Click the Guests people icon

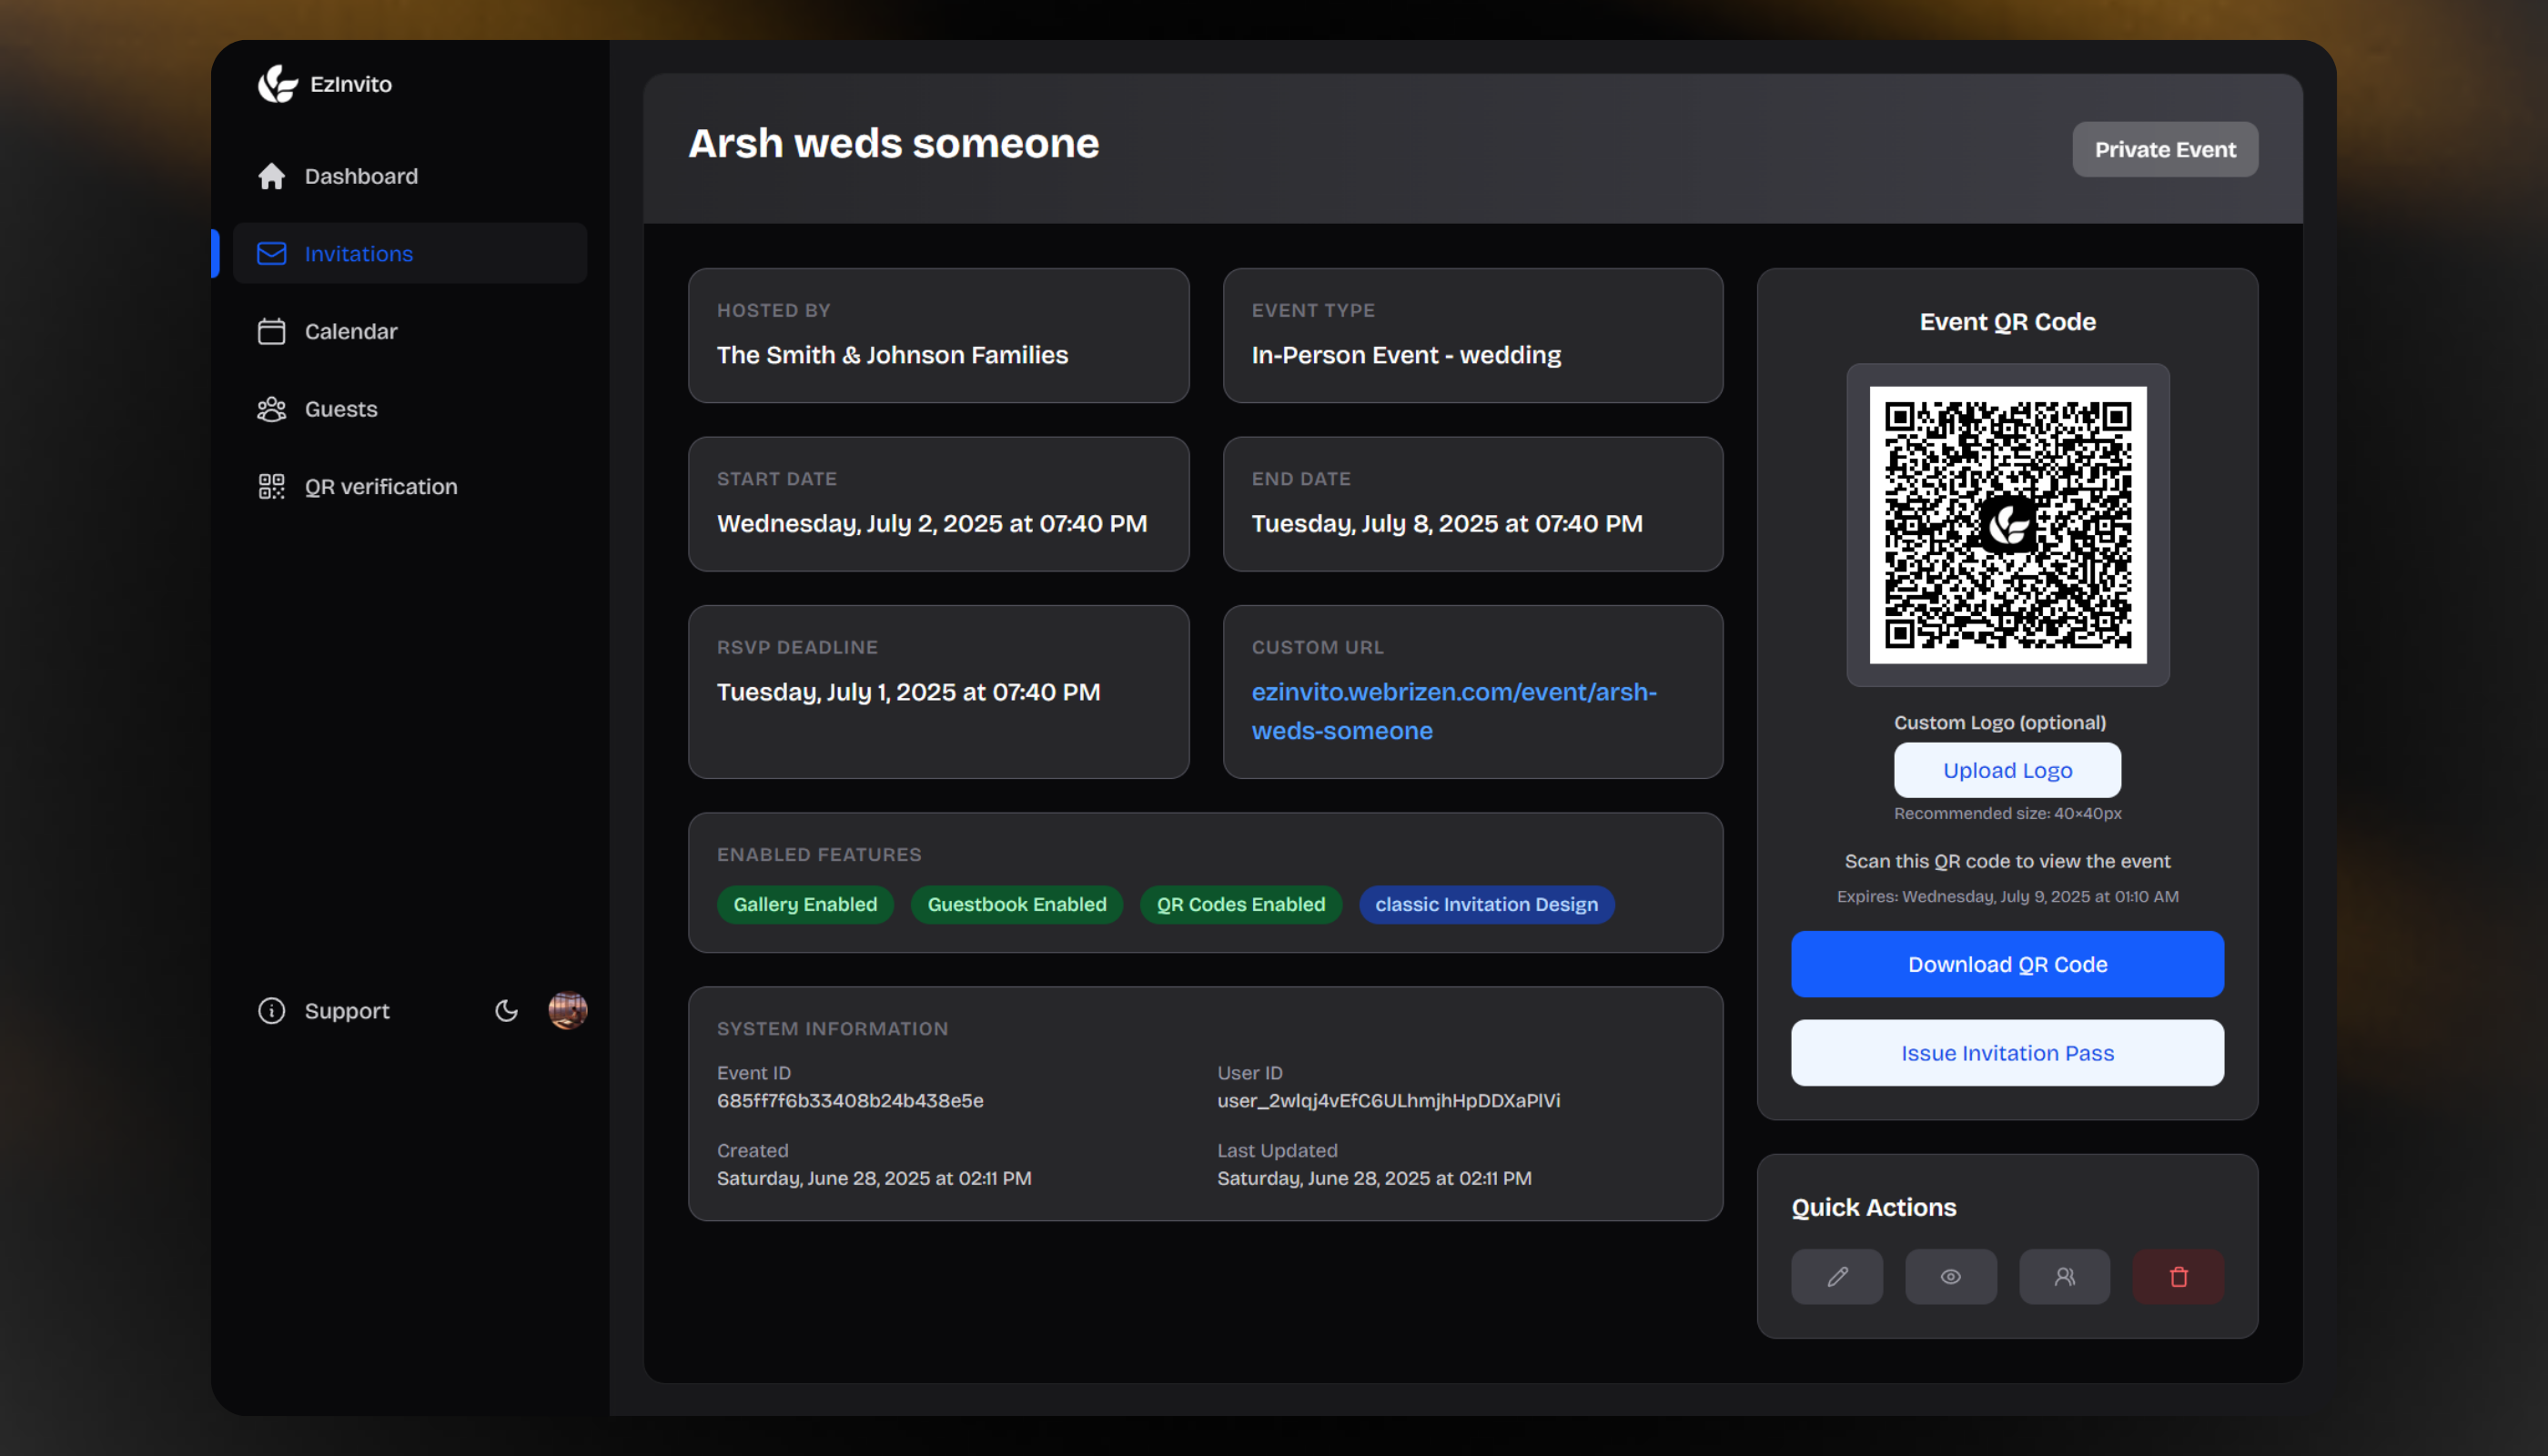tap(271, 409)
